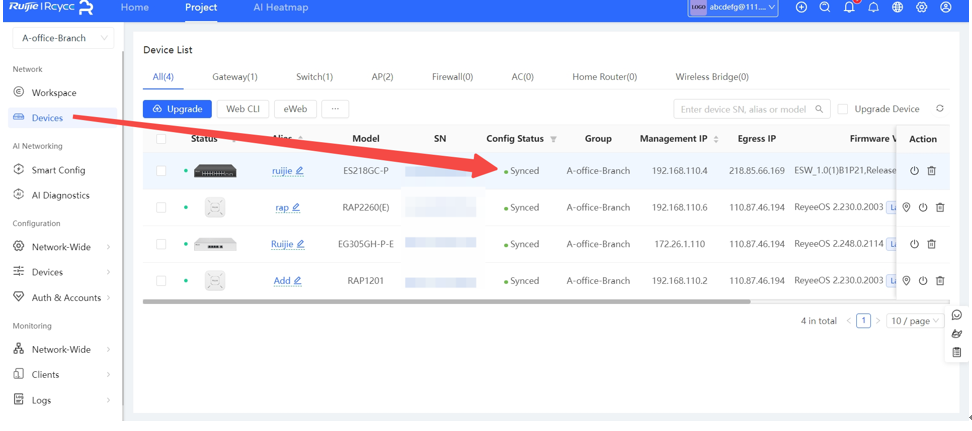Screen dimensions: 972x431
Task: Open the A-office-Branch project dropdown
Action: coord(63,38)
